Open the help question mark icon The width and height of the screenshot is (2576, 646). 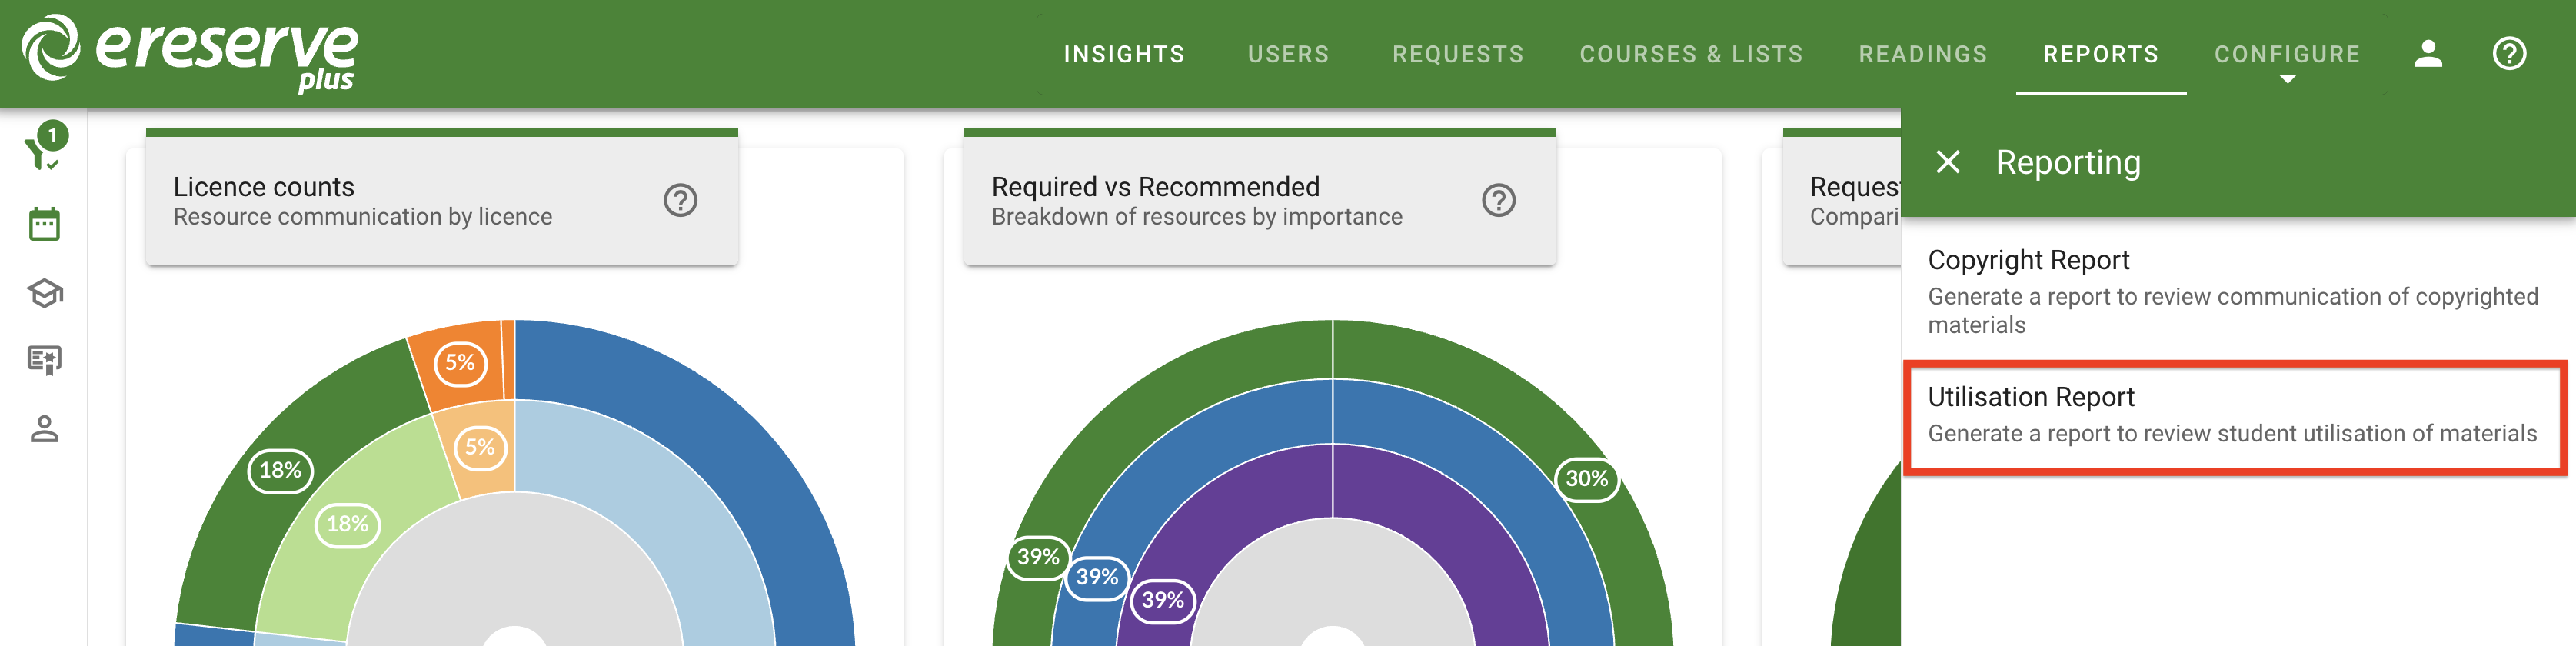[2508, 53]
